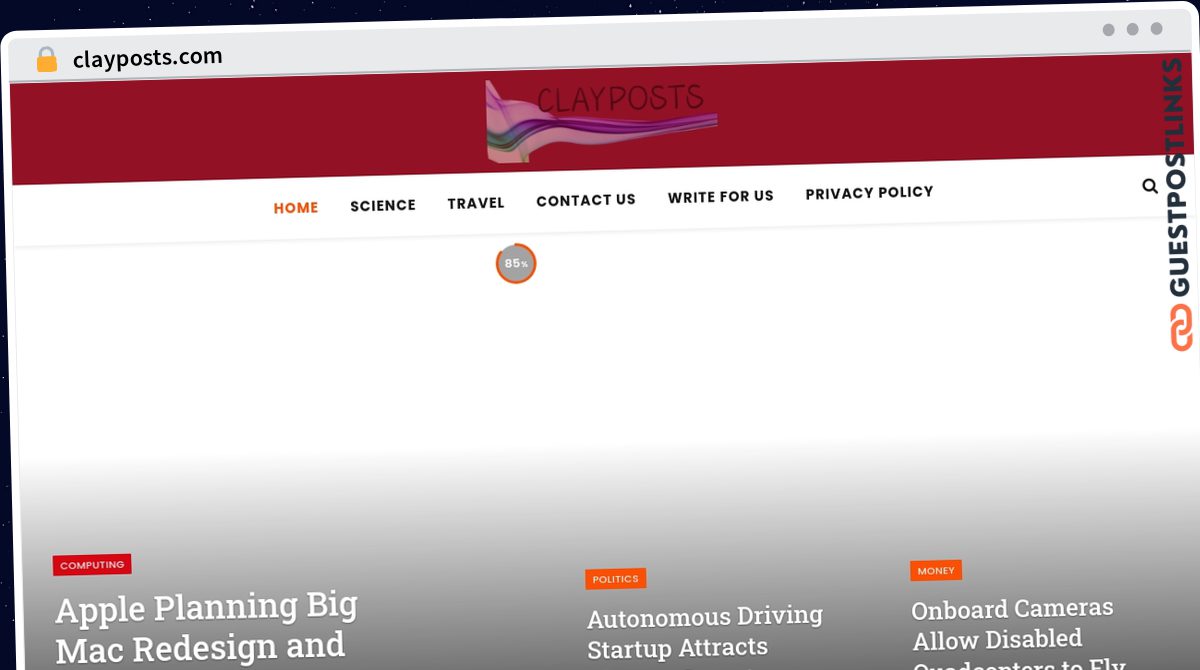Click the 85% circular progress indicator
The image size is (1200, 670).
coord(516,264)
